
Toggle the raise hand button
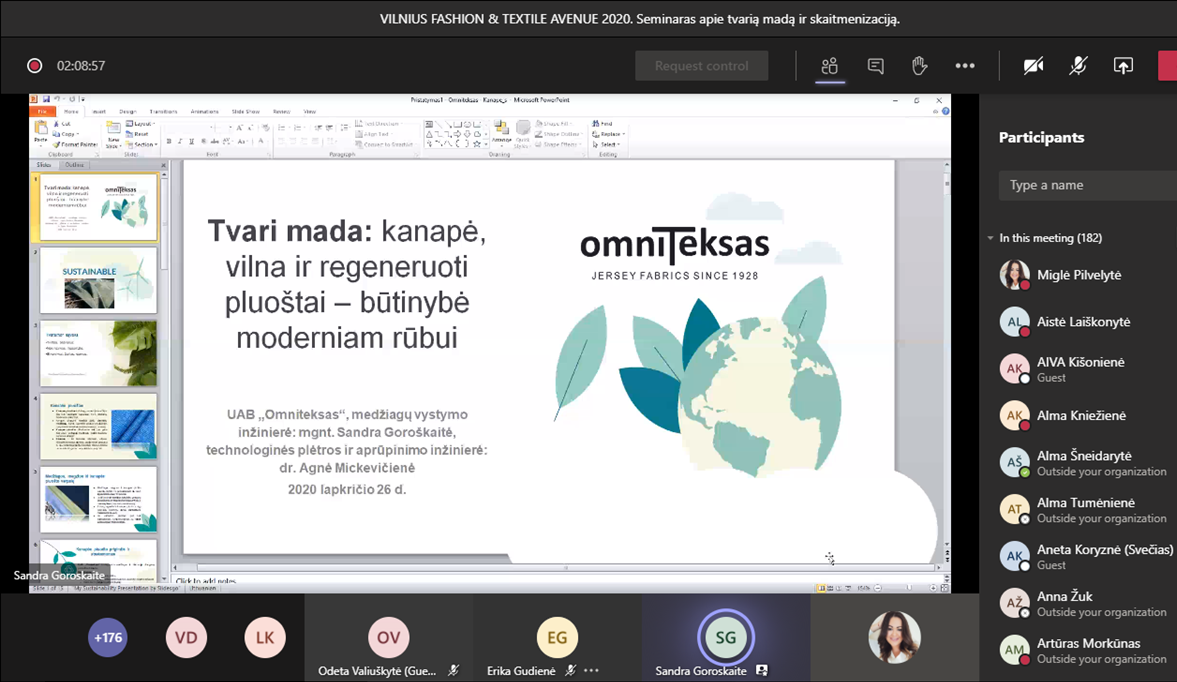(919, 66)
